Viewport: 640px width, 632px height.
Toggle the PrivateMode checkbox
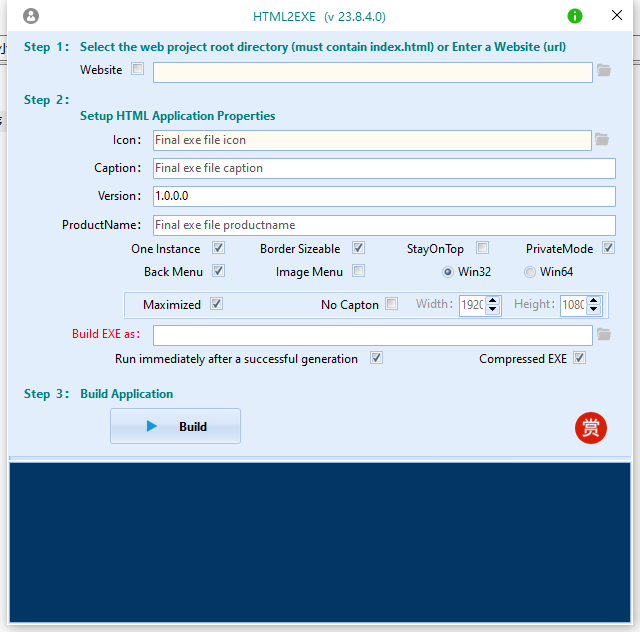pos(608,248)
